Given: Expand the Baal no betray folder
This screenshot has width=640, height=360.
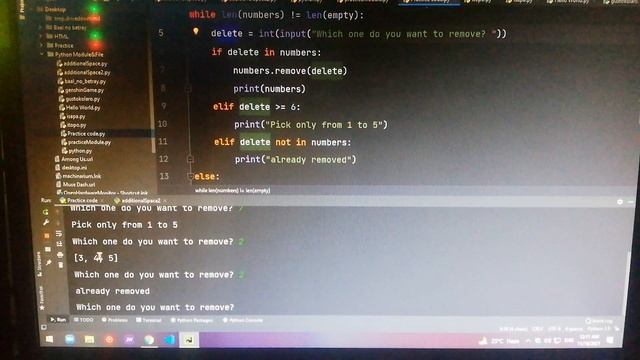Looking at the screenshot, I should click(40, 27).
